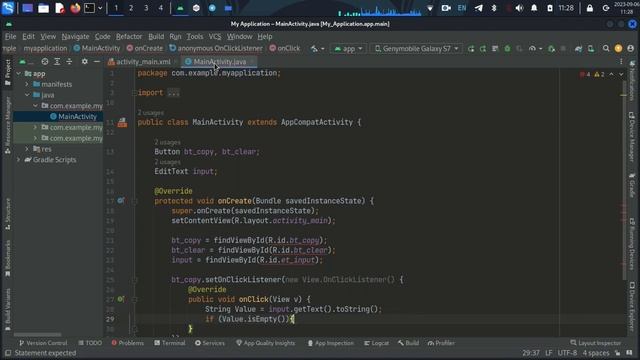Viewport: 640px width, 360px height.
Task: Click the Apply Code Changes icon
Action: coord(495,49)
